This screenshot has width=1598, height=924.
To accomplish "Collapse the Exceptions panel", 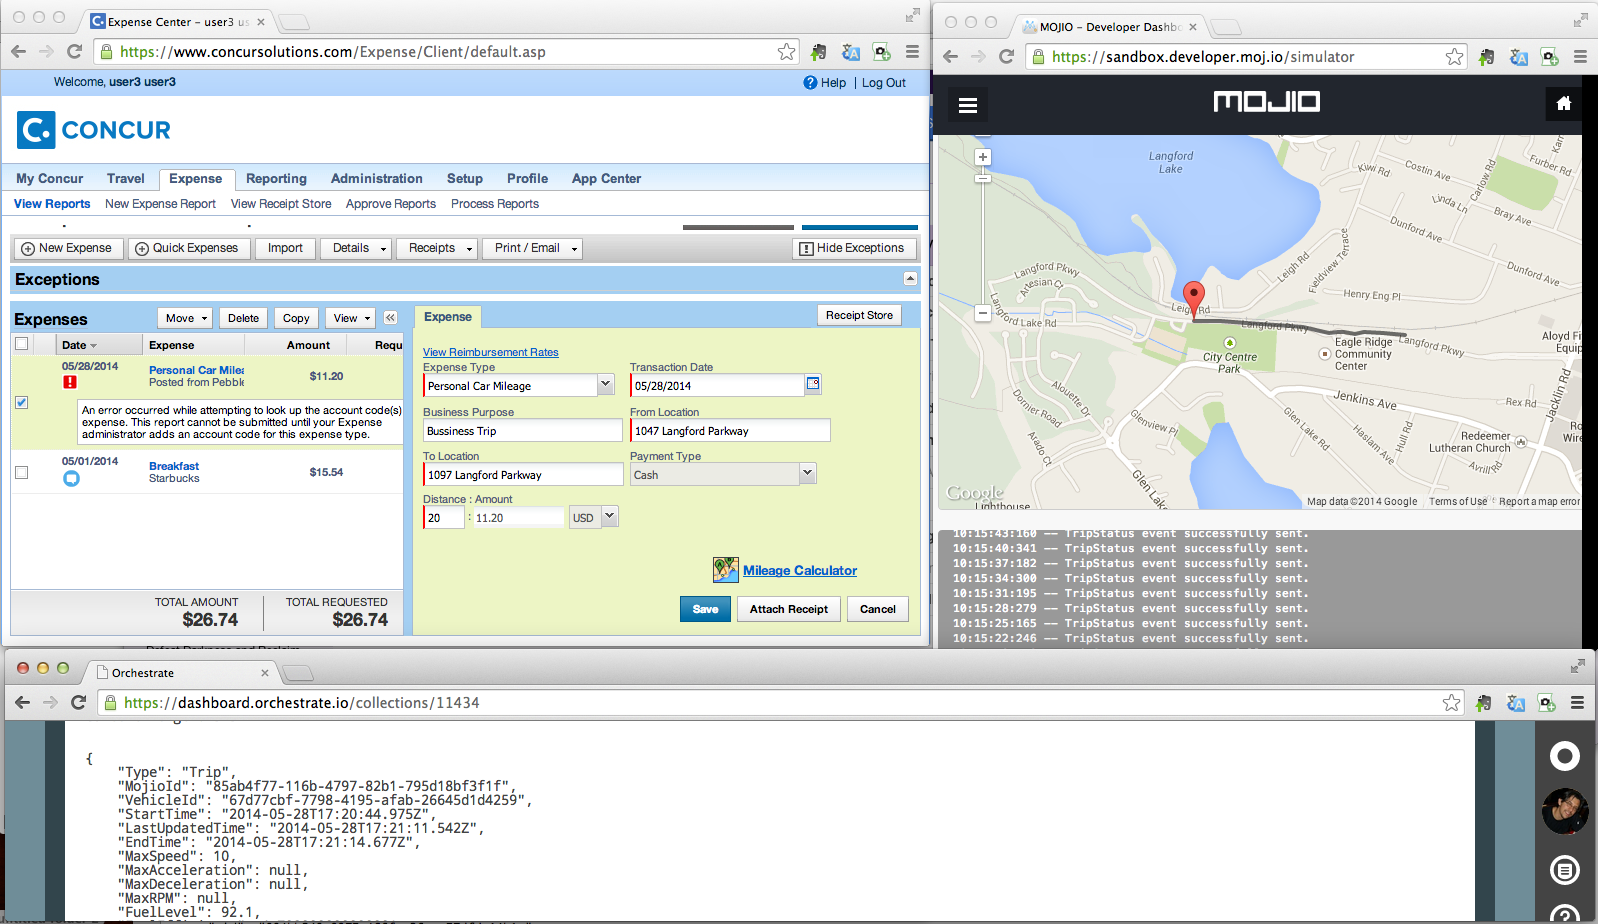I will [x=910, y=279].
